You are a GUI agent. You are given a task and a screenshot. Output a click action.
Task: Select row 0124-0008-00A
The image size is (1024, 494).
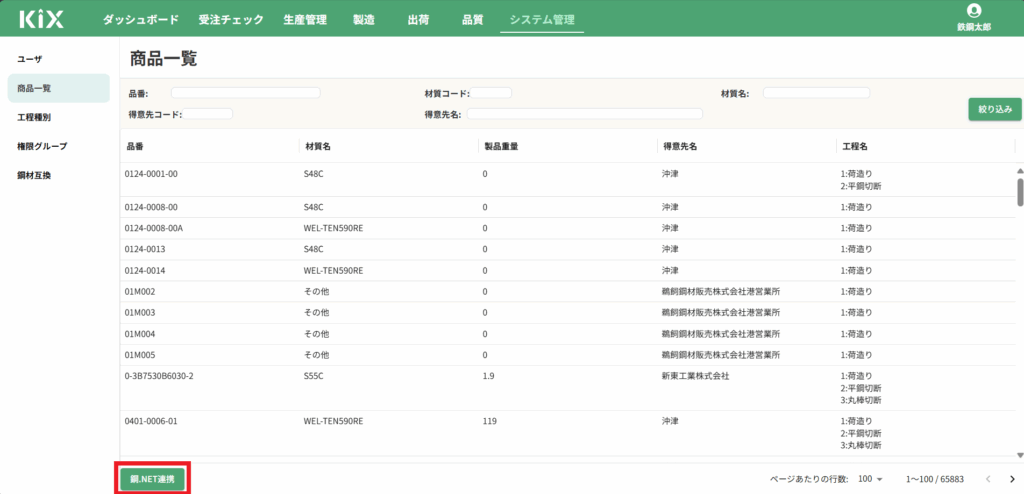[x=568, y=228]
